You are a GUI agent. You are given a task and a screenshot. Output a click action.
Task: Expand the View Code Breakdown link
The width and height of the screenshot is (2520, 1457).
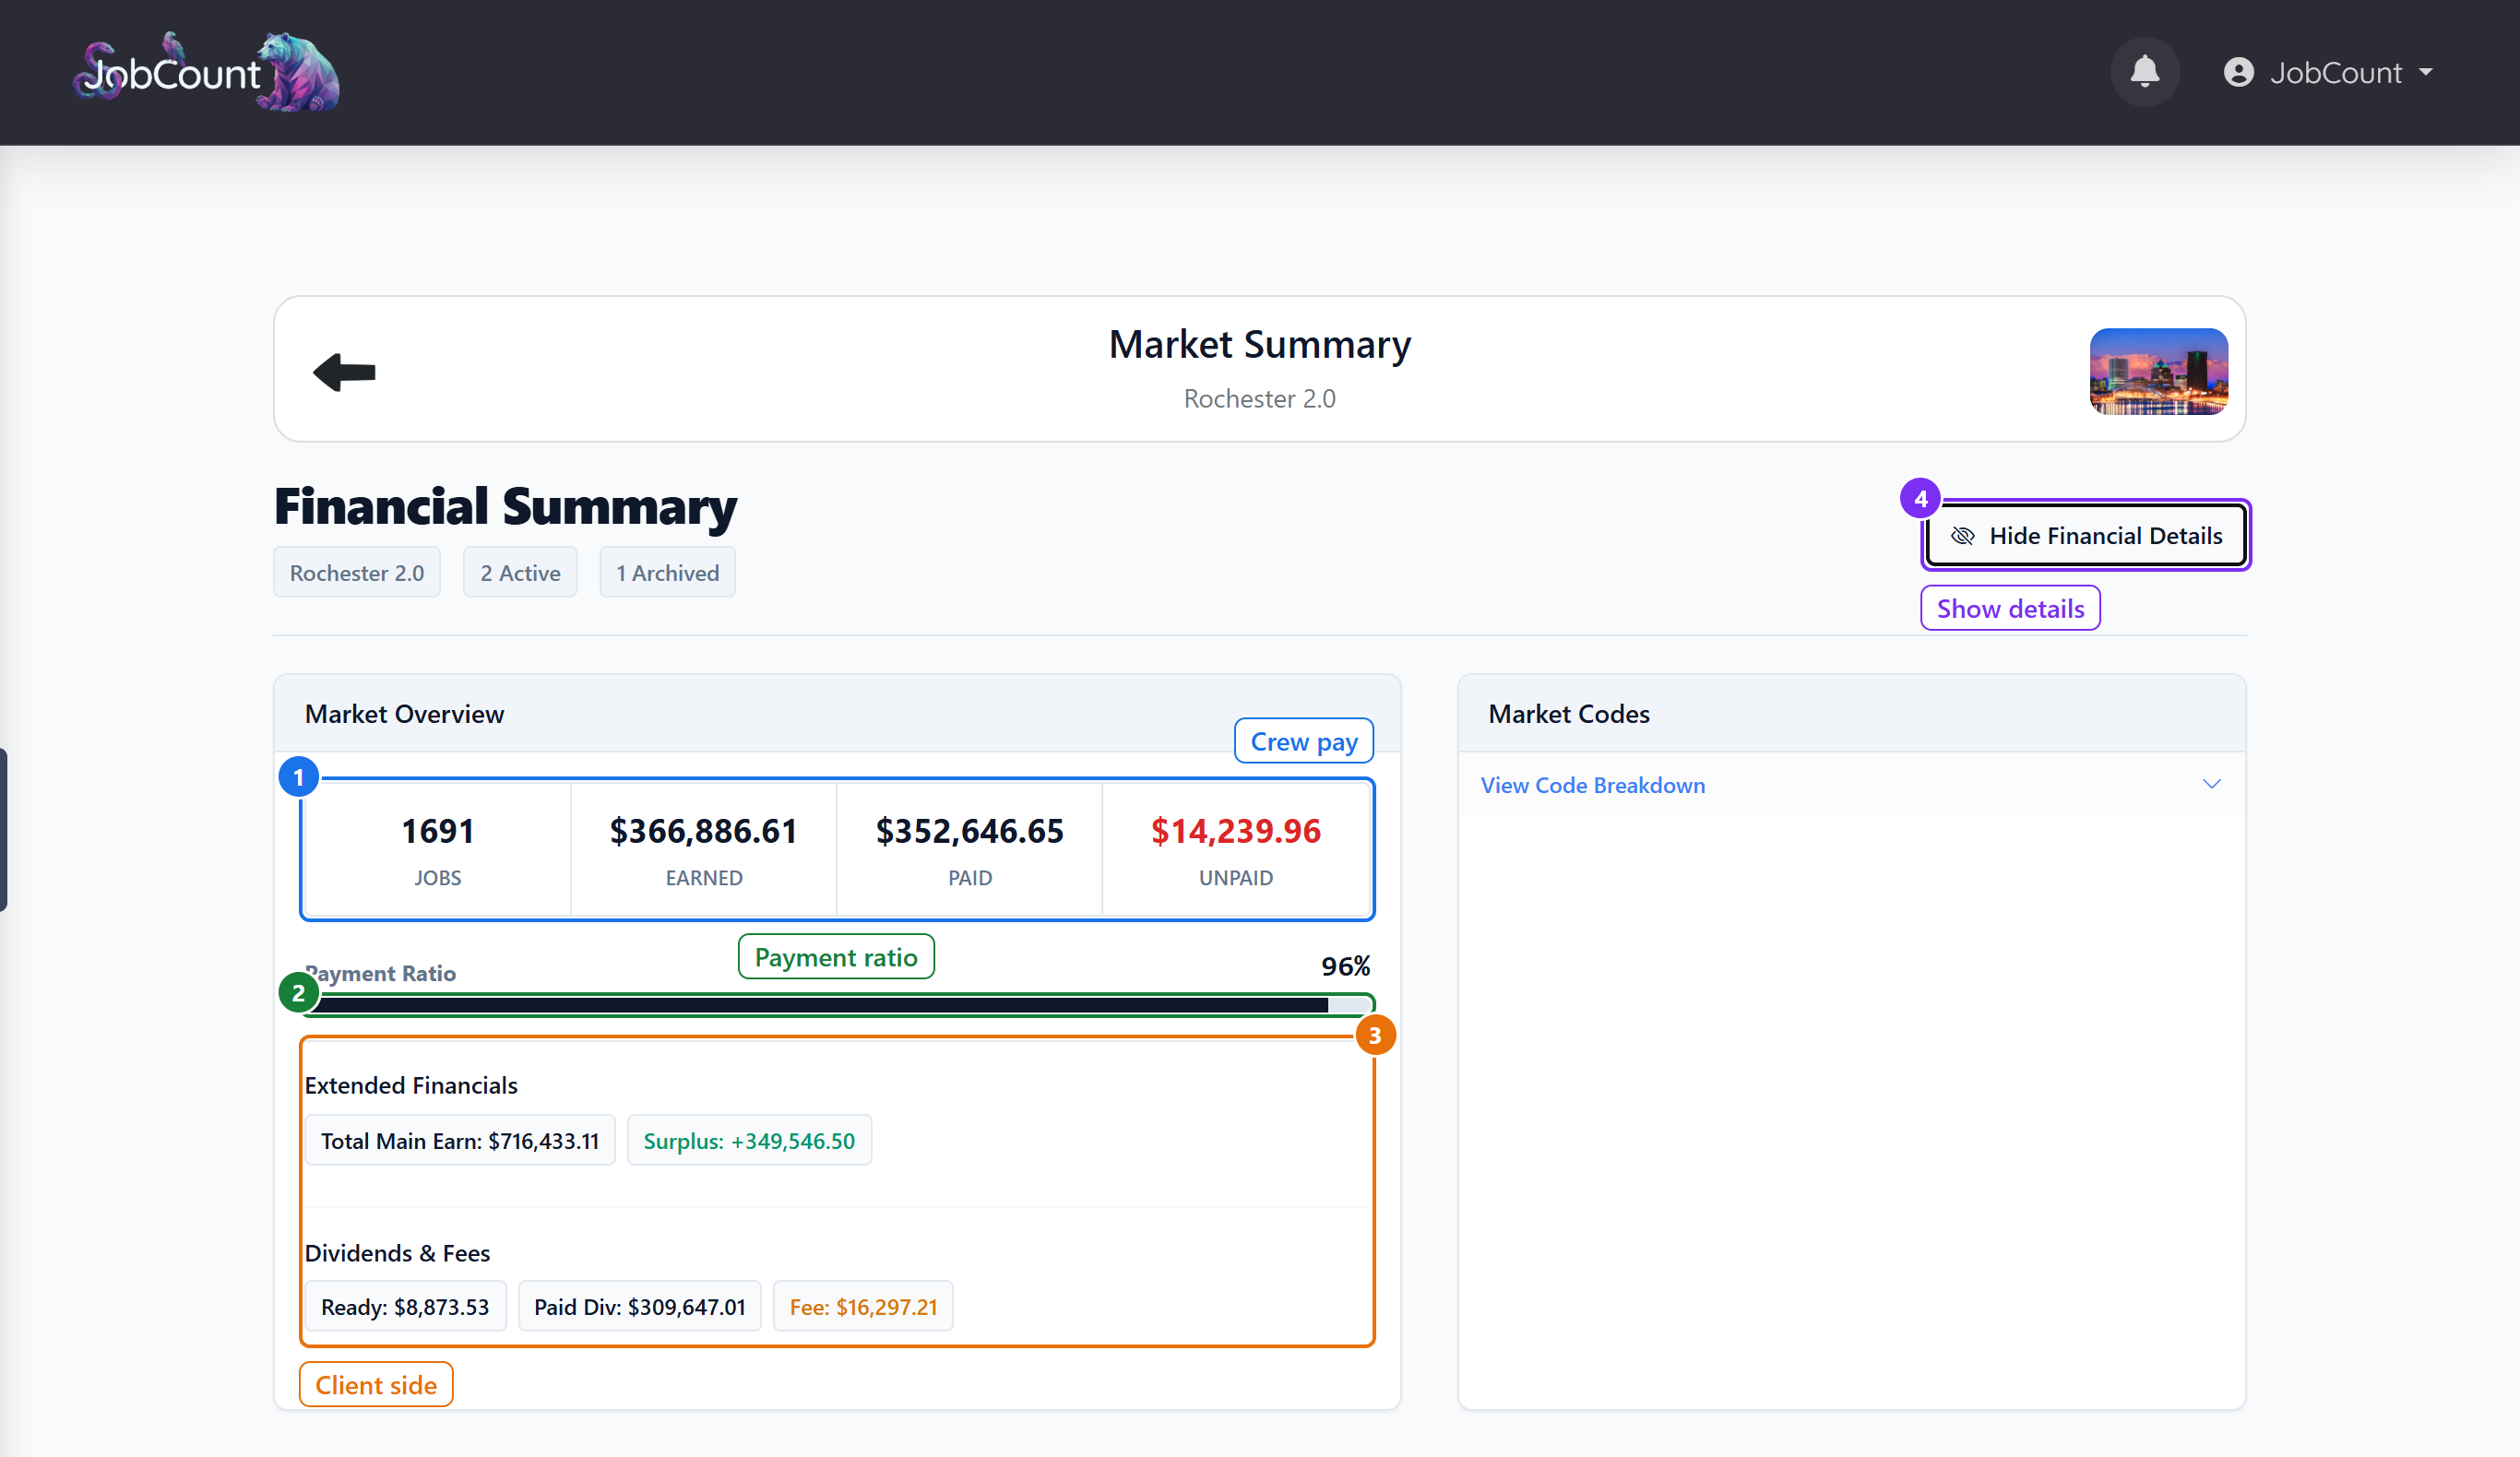(x=1592, y=785)
